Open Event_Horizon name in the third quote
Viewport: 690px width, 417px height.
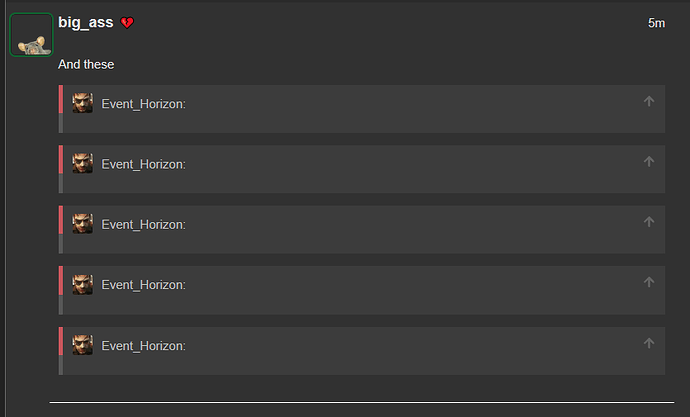(143, 224)
